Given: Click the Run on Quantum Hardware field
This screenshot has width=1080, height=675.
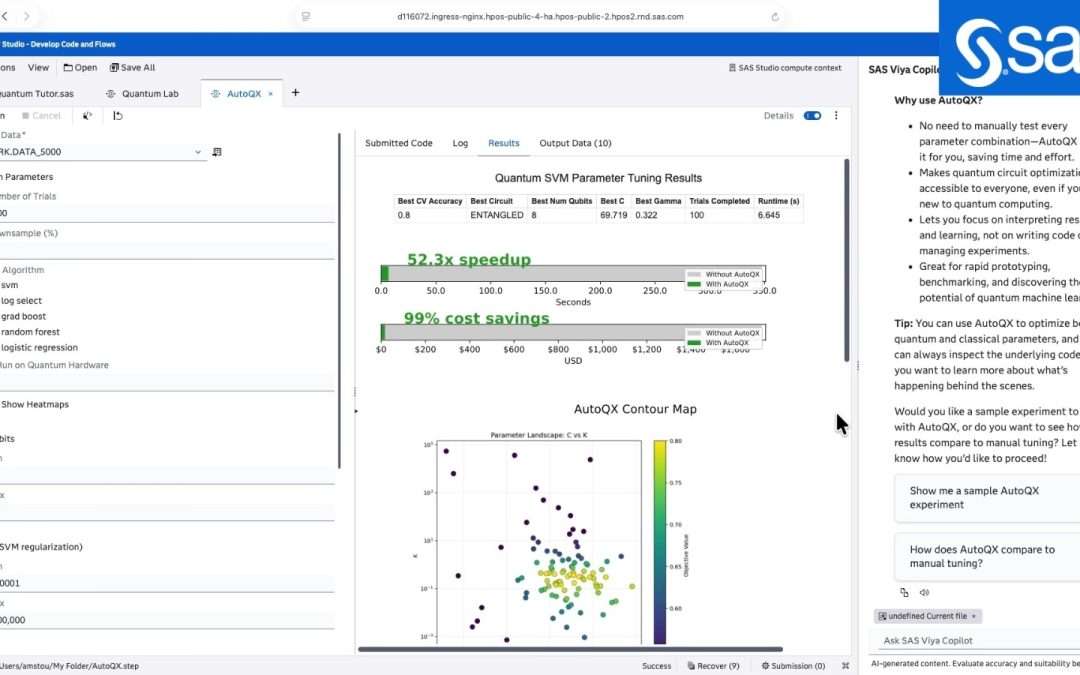Looking at the screenshot, I should coord(167,382).
